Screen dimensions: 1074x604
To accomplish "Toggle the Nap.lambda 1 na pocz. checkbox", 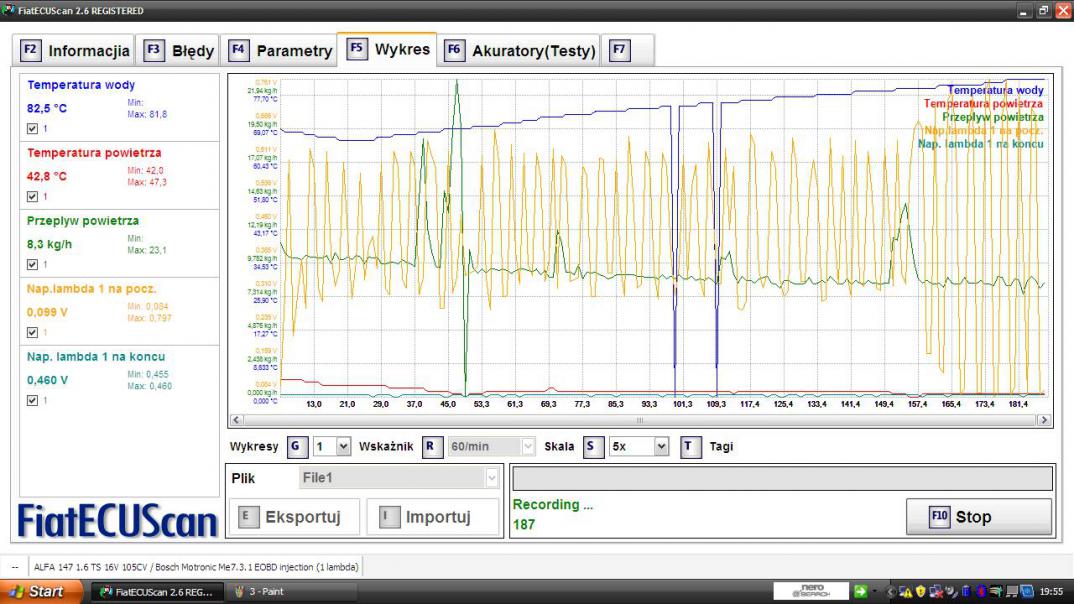I will click(32, 332).
